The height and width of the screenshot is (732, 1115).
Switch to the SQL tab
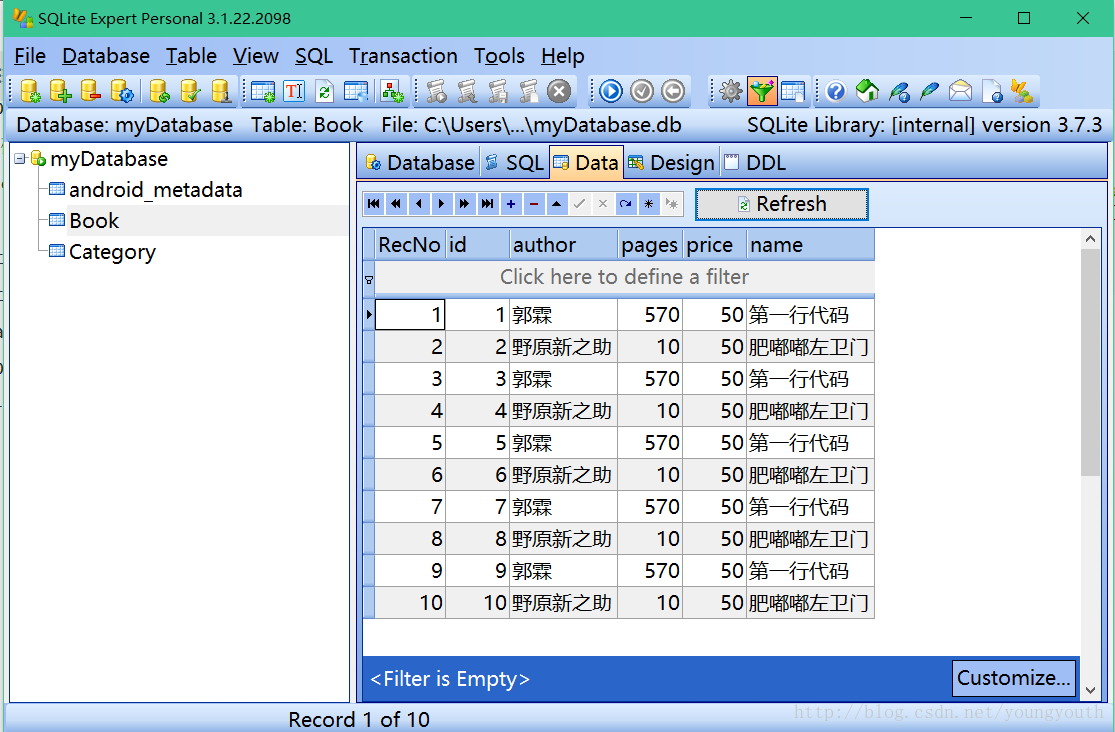tap(515, 163)
